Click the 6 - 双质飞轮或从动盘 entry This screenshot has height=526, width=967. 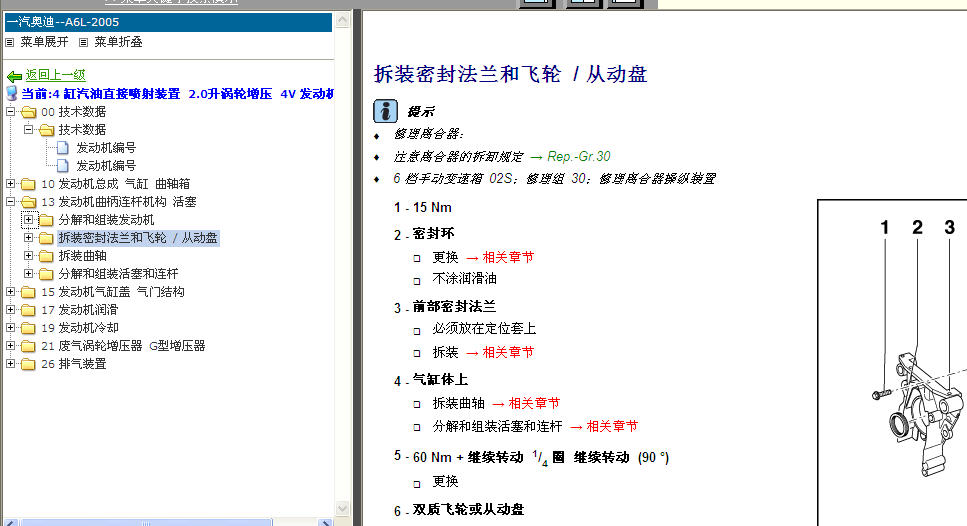click(x=459, y=509)
